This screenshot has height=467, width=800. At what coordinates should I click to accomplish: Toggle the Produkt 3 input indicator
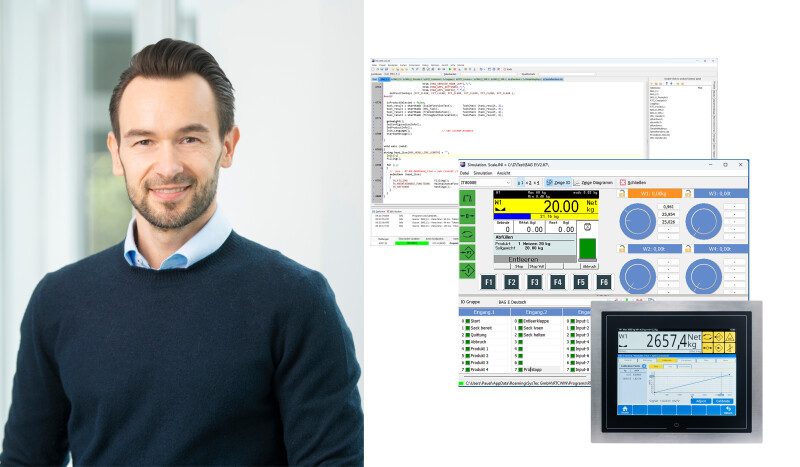point(467,362)
